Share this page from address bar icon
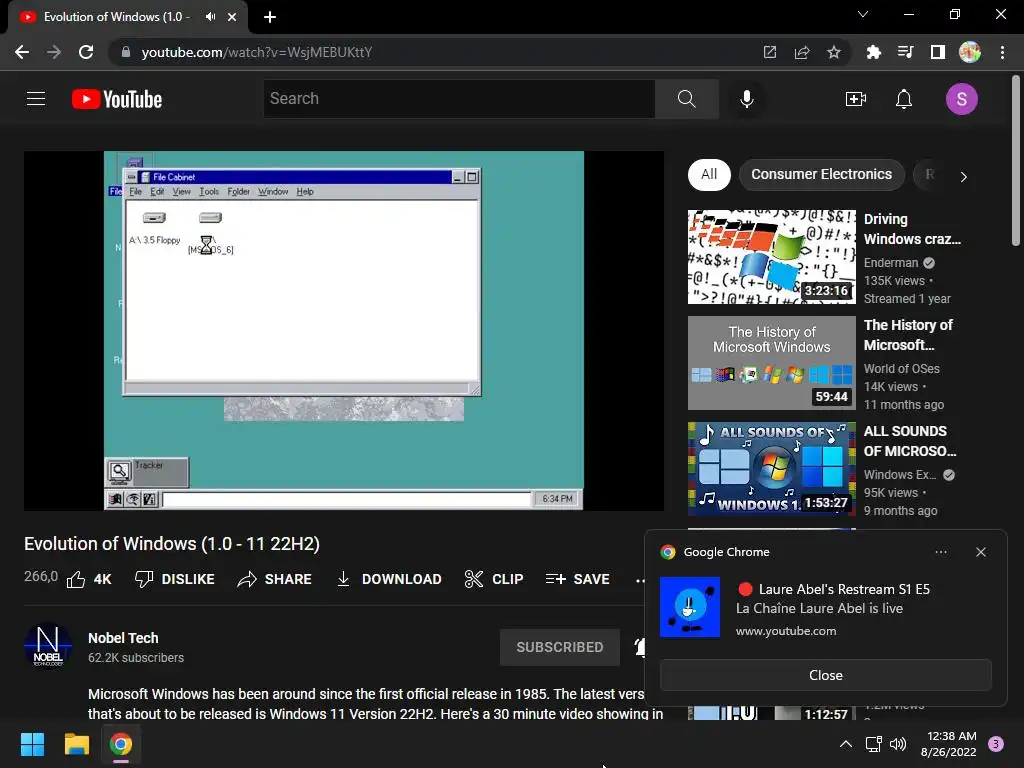The height and width of the screenshot is (768, 1024). [x=802, y=52]
